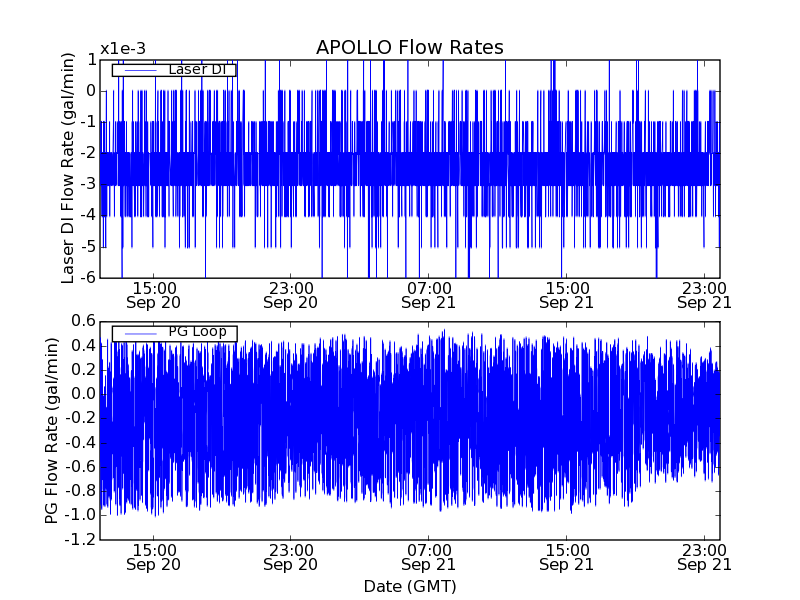
Task: Click the -6 tick on the Laser DI axis
Action: (x=88, y=278)
